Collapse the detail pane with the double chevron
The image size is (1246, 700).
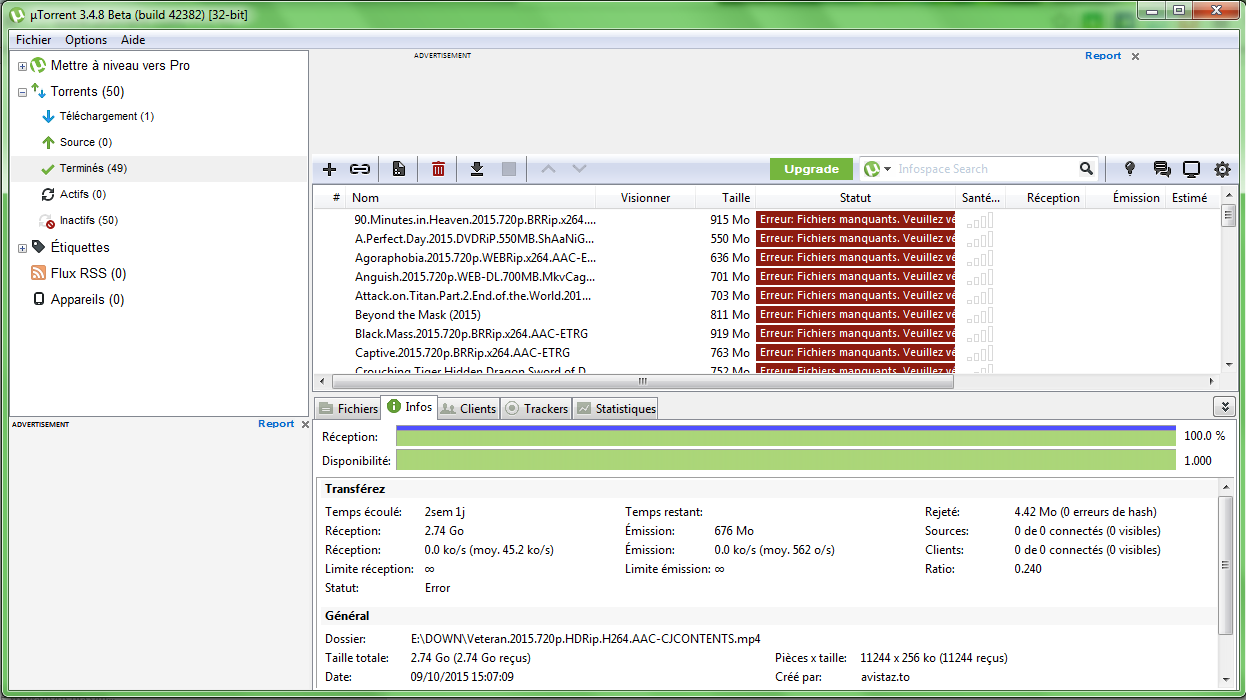click(1224, 407)
